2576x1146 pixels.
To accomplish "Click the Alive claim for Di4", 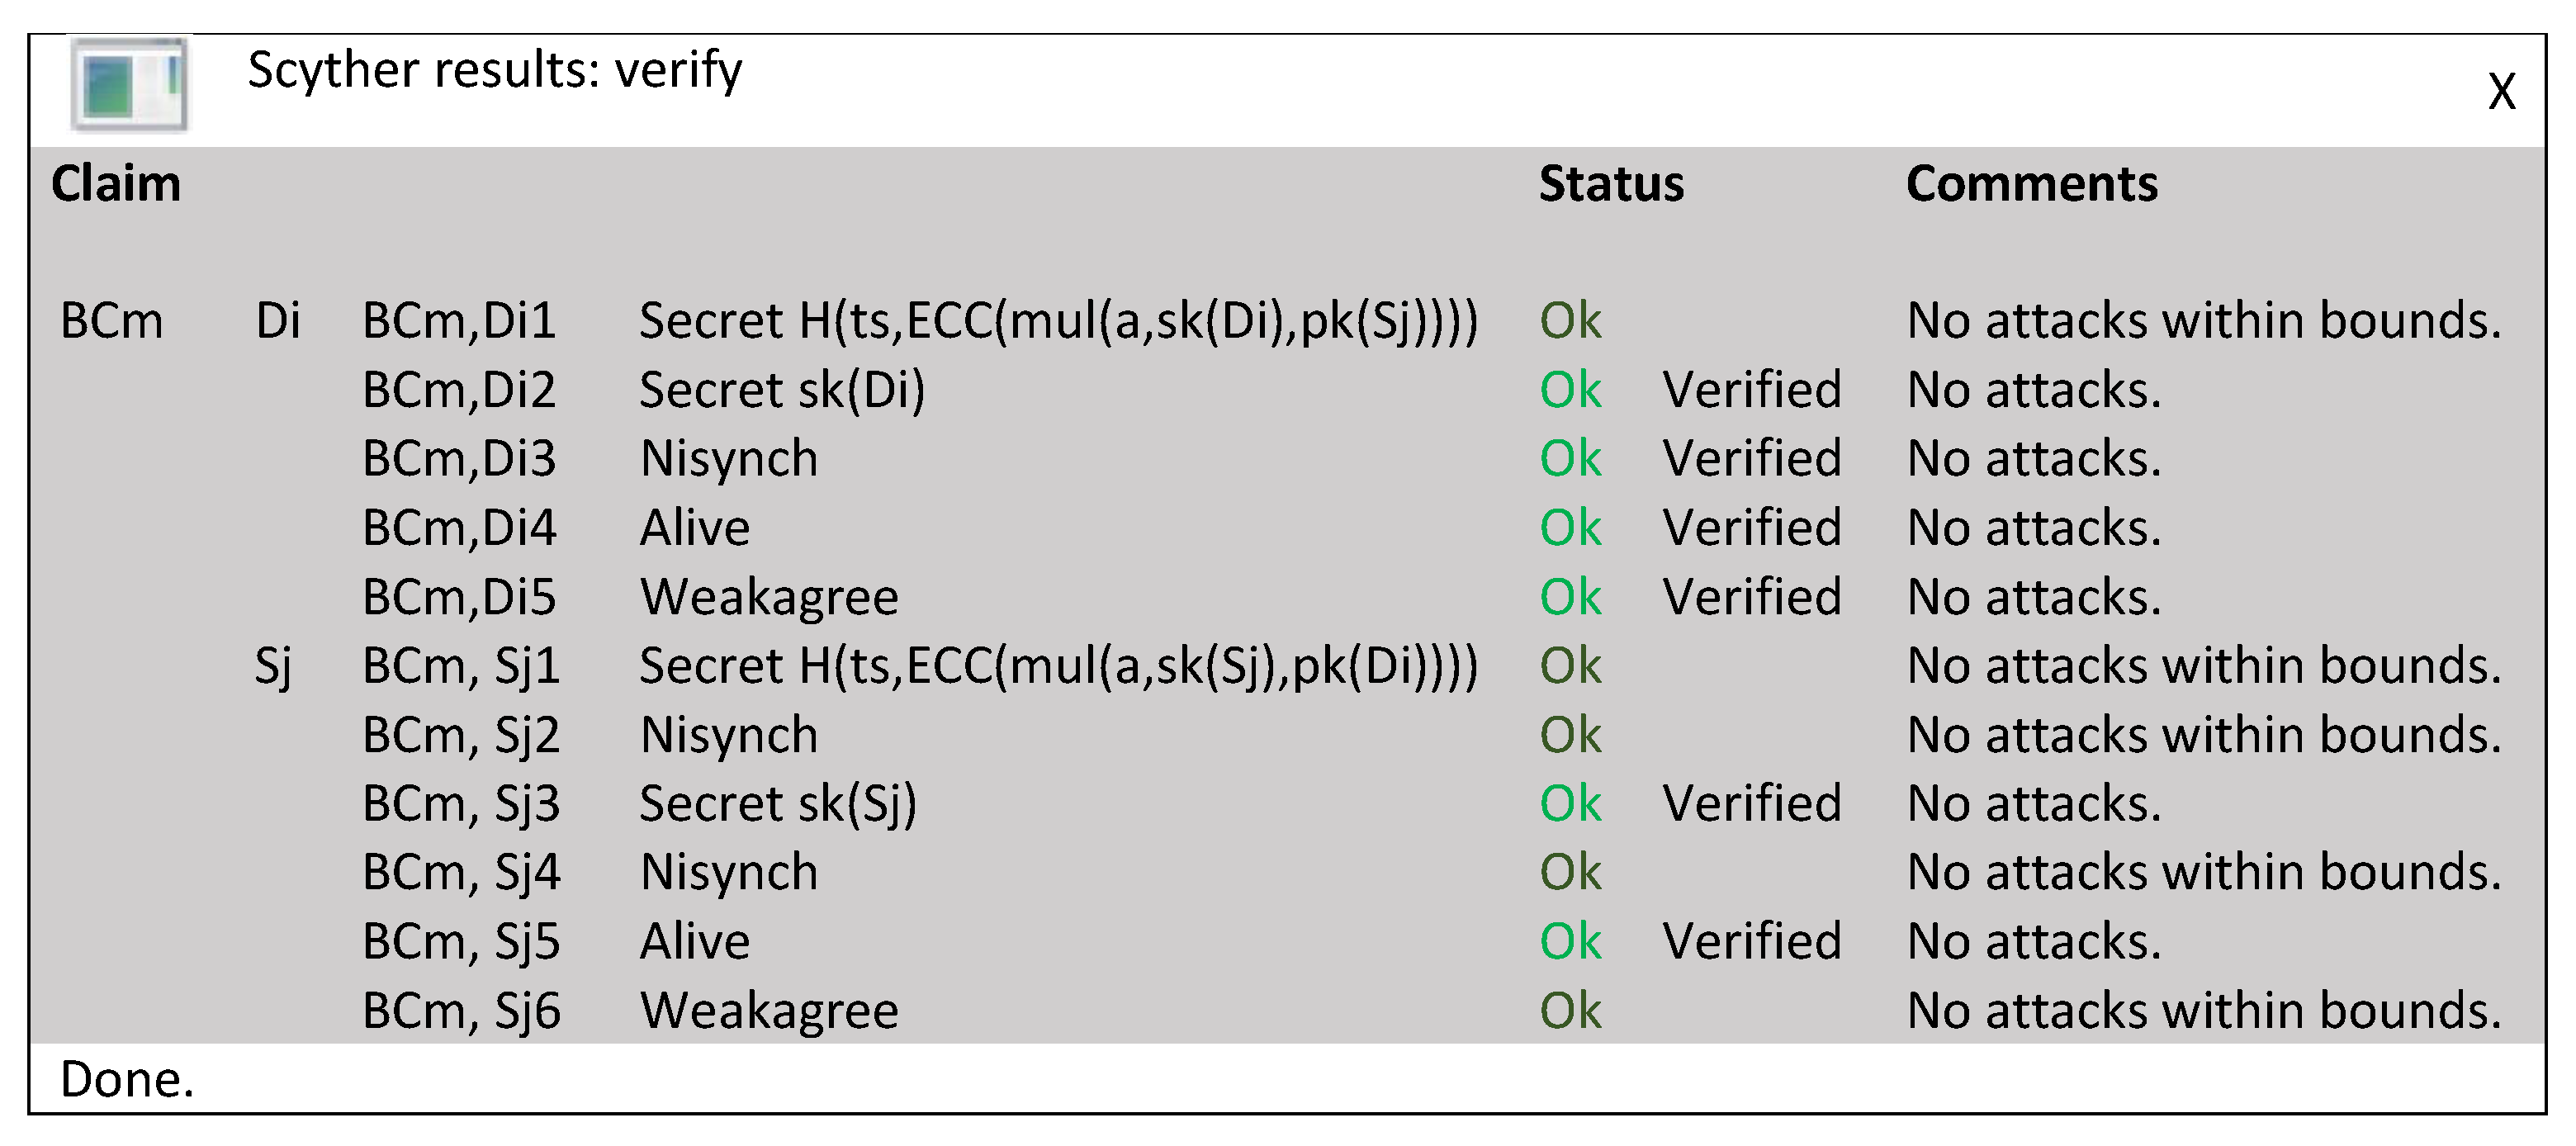I will coord(694,528).
